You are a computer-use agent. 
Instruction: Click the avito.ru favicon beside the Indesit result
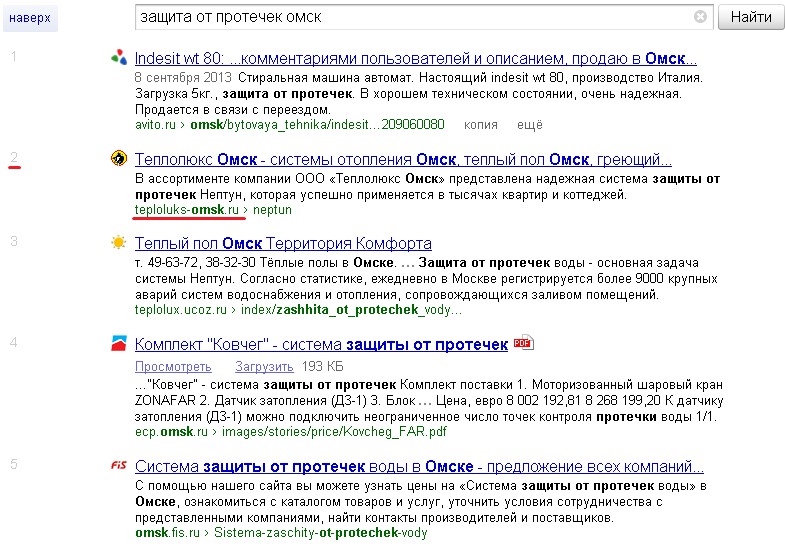coord(119,58)
